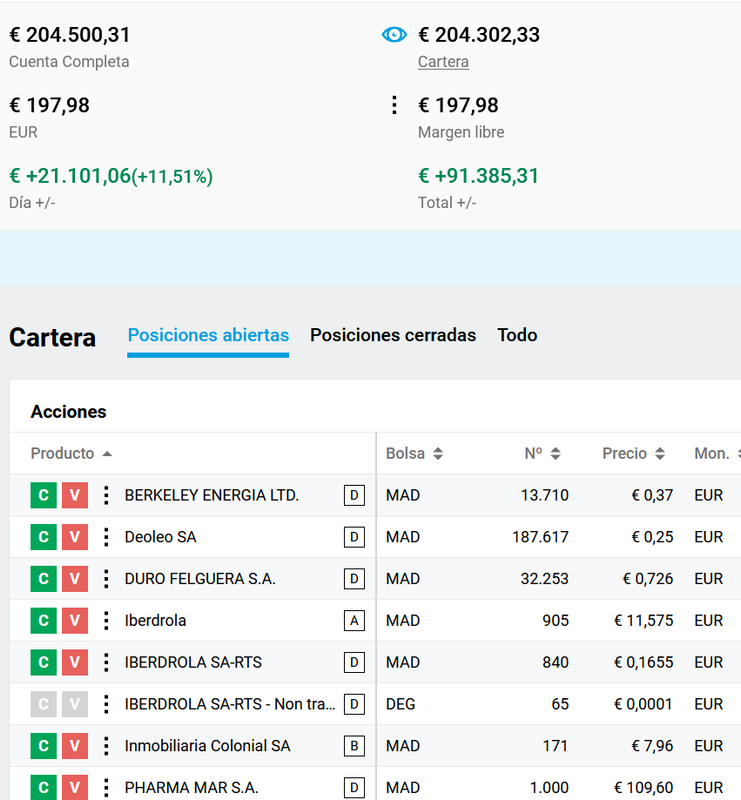Viewport: 741px width, 800px height.
Task: Click the D badge on DURO FELGUERA row
Action: click(354, 579)
